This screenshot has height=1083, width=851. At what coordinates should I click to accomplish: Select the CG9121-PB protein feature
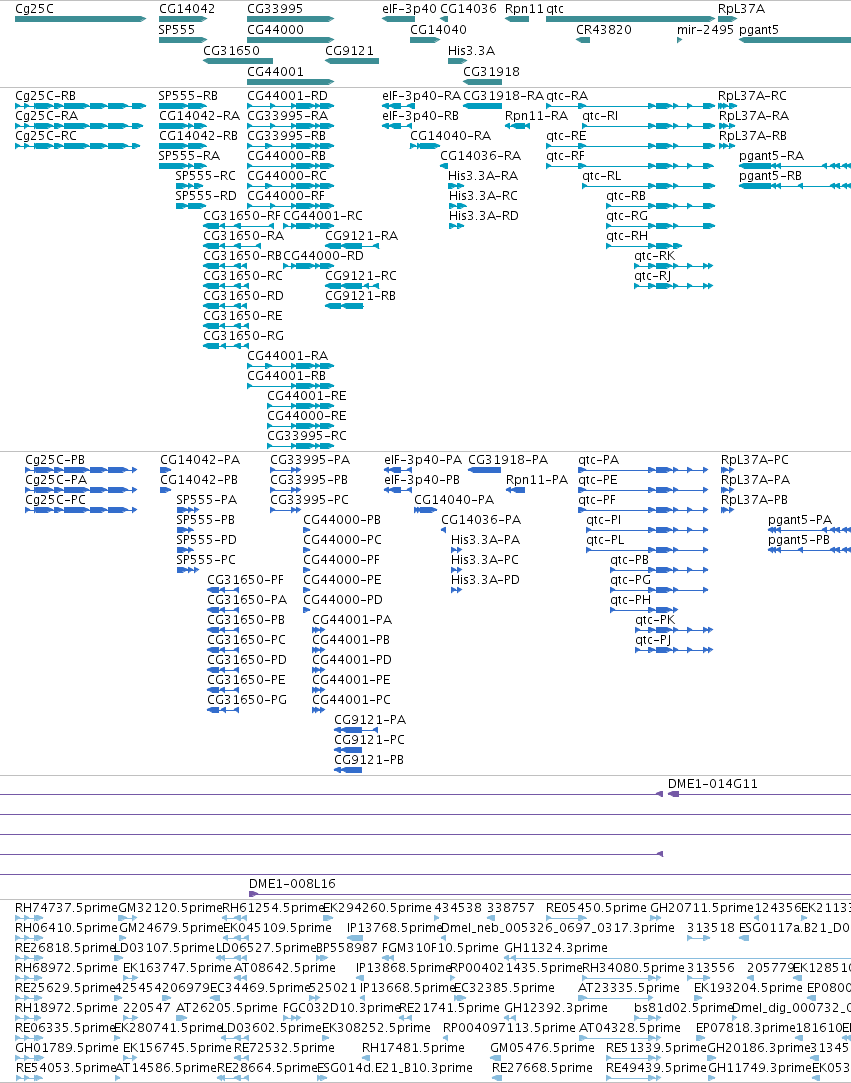pos(348,769)
